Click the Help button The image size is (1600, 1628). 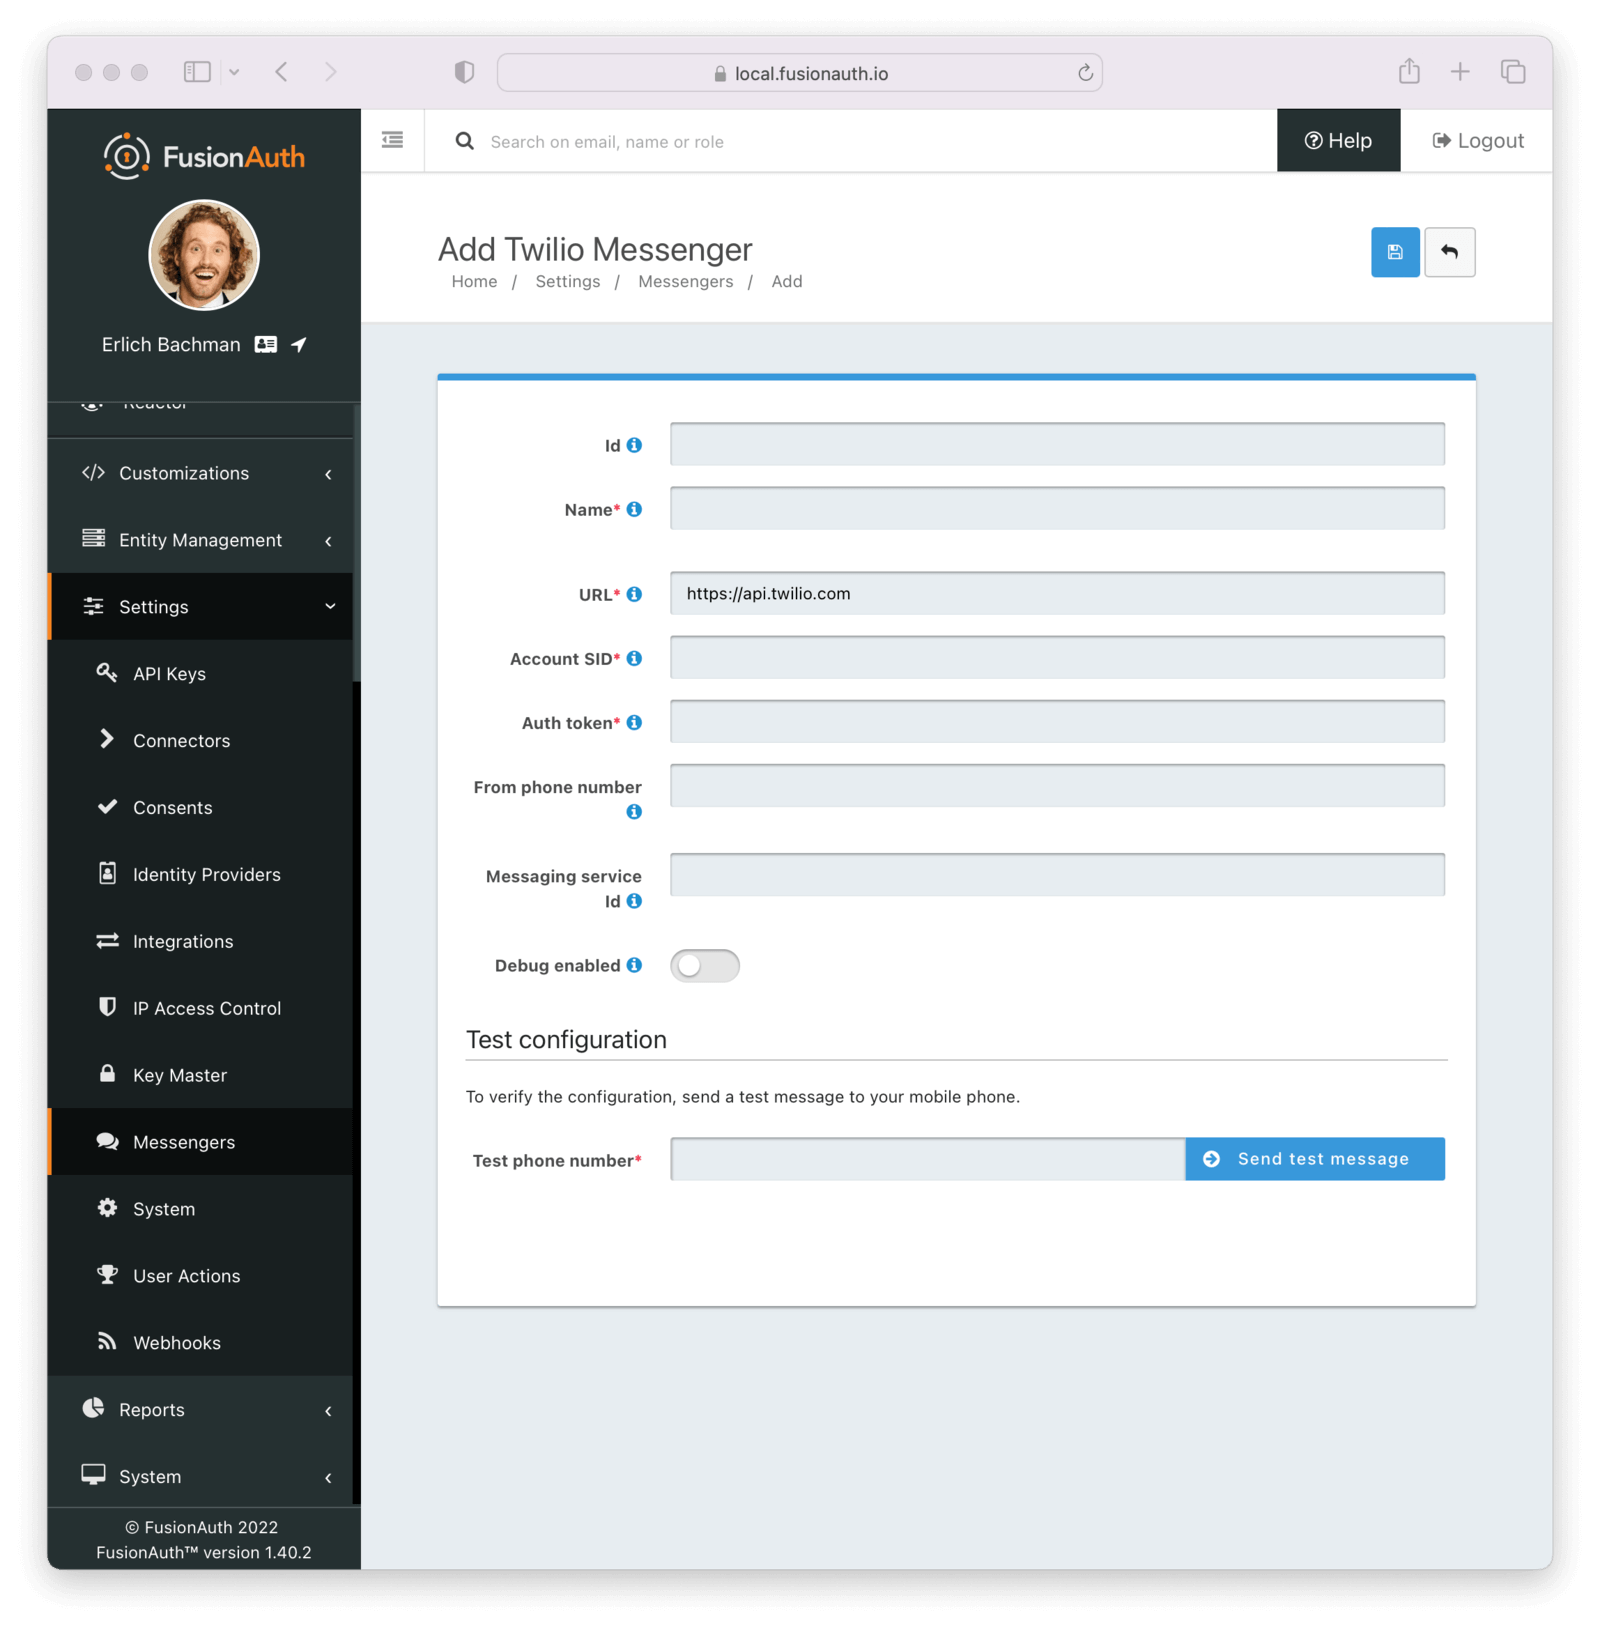click(1338, 141)
